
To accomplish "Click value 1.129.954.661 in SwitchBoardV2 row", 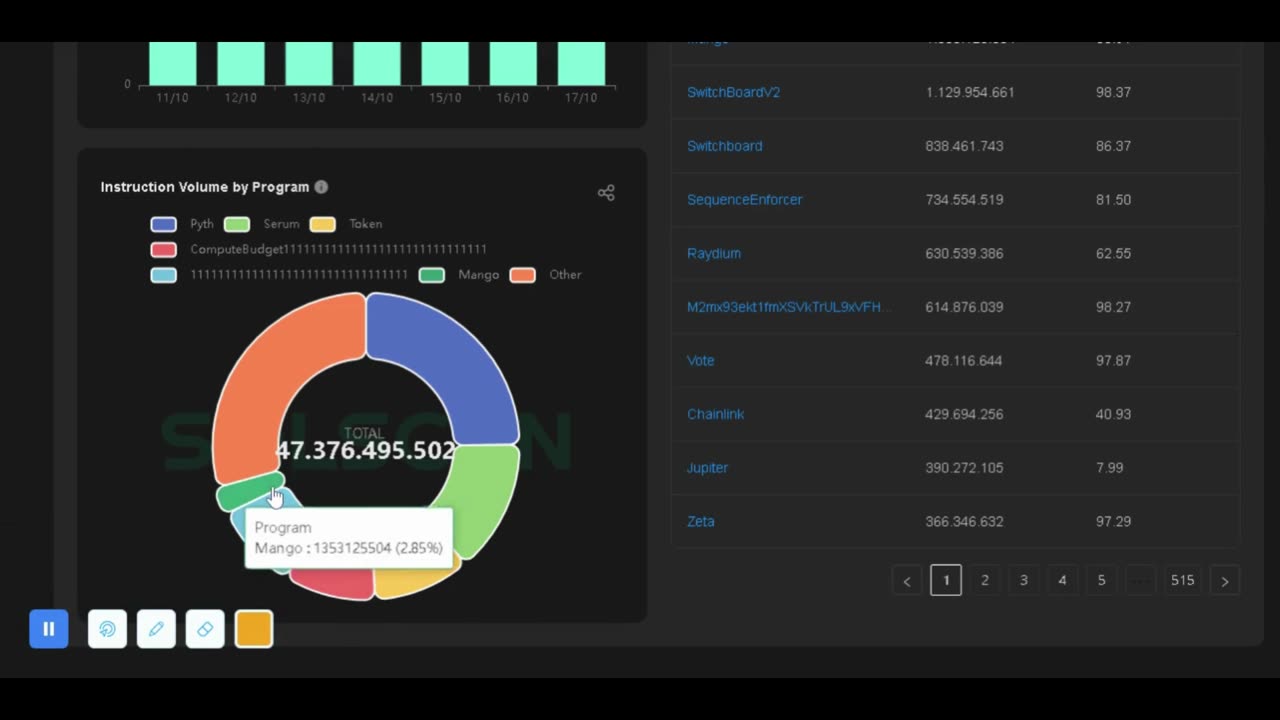I will [970, 92].
